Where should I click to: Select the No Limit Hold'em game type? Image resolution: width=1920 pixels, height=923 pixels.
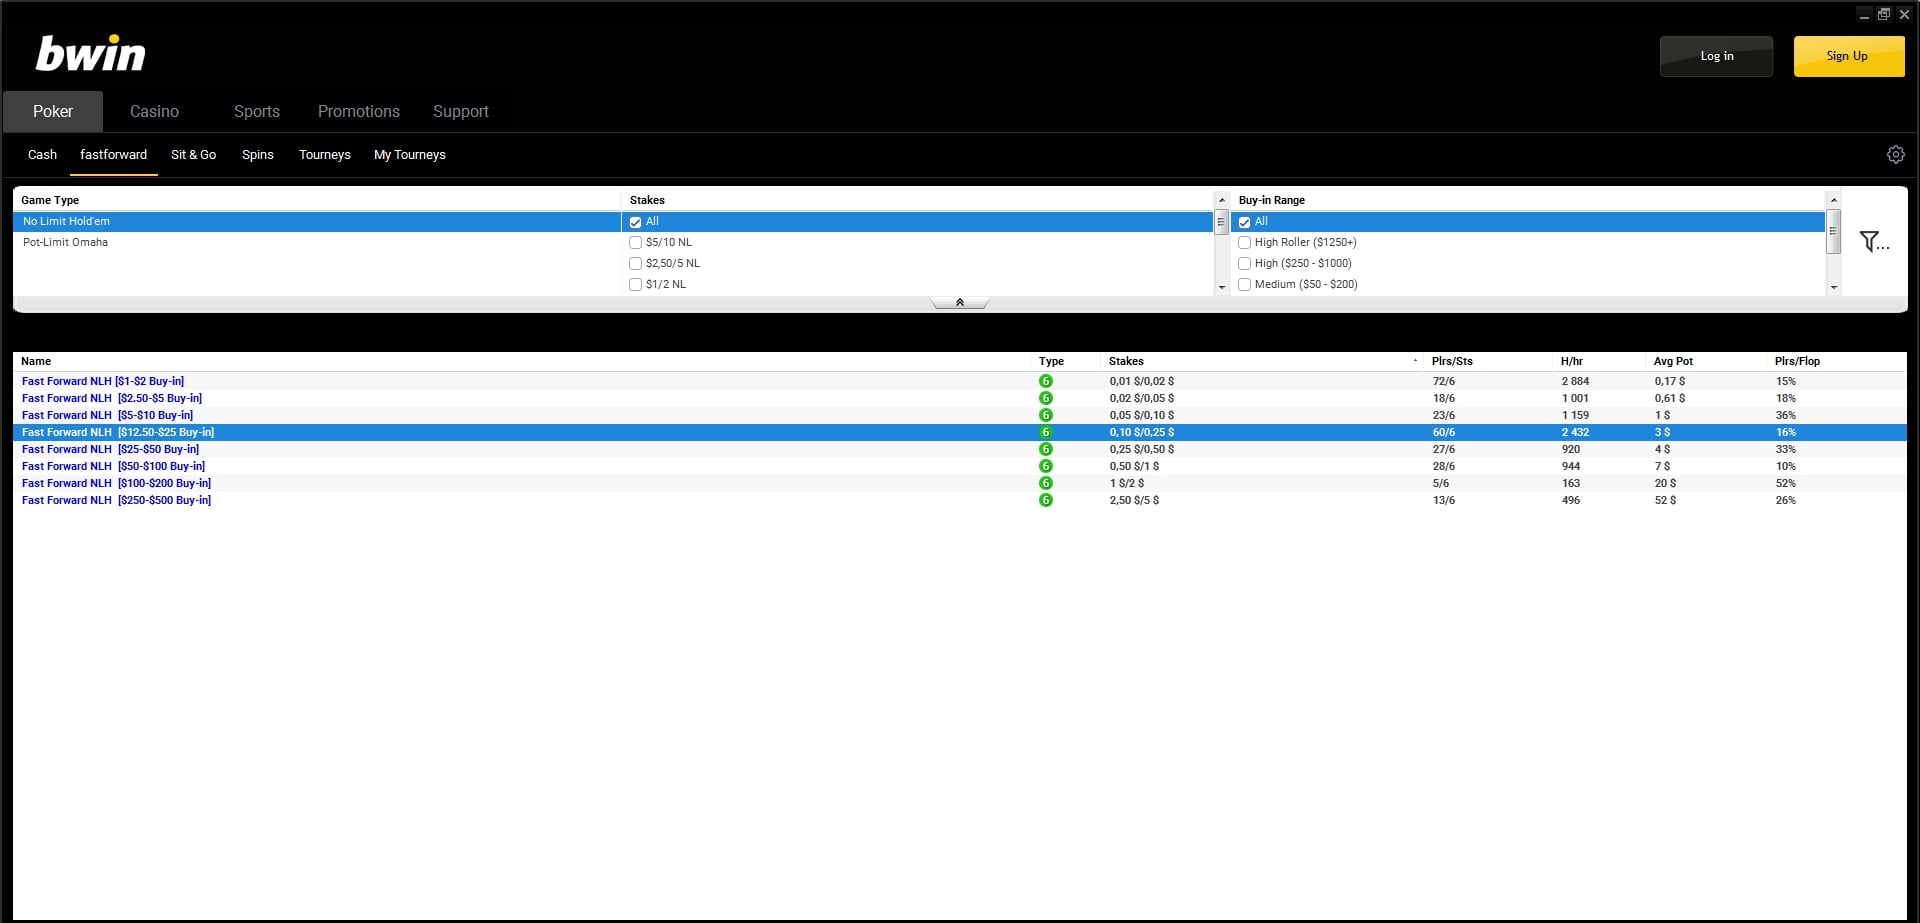click(x=316, y=222)
